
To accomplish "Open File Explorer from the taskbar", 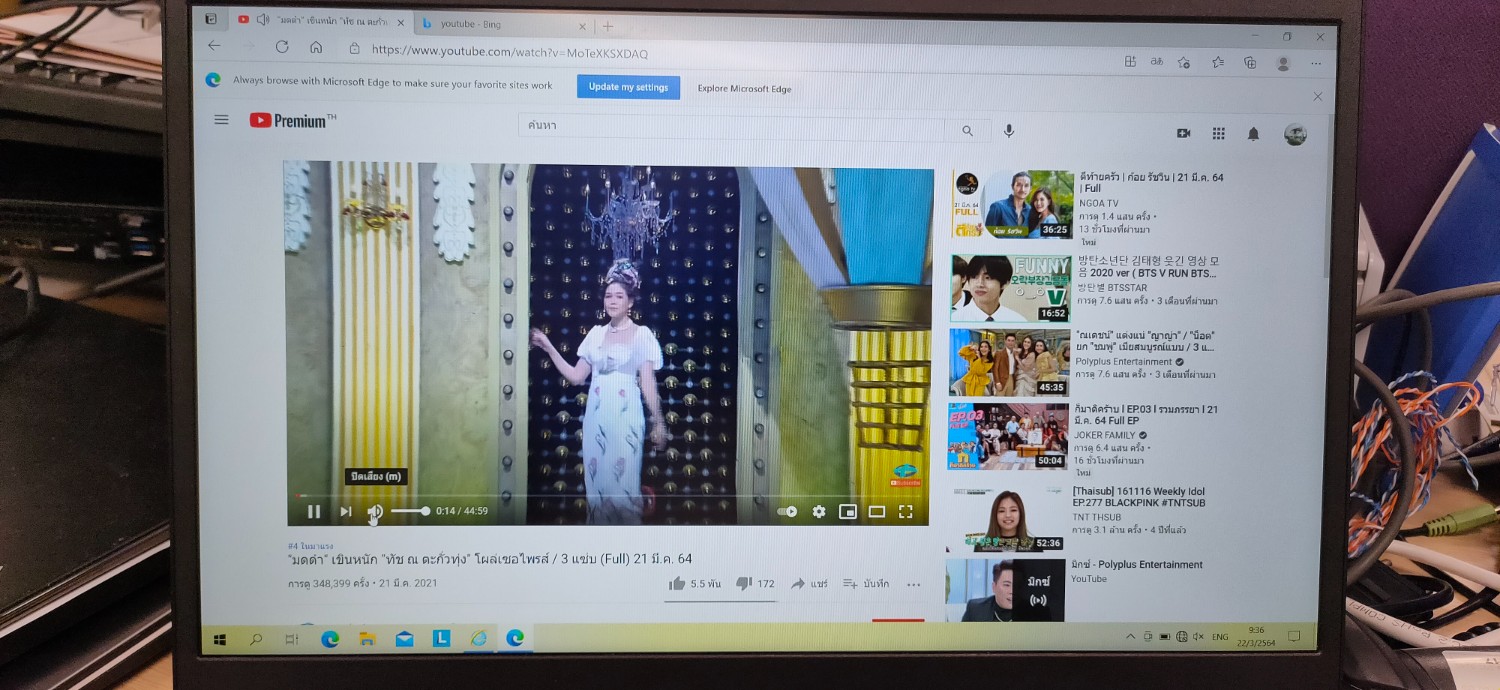I will (367, 639).
